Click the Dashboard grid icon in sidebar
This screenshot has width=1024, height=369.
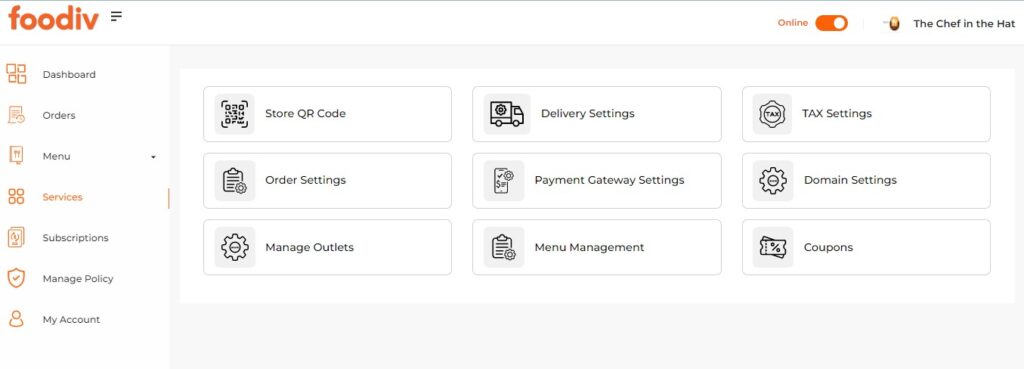tap(16, 74)
